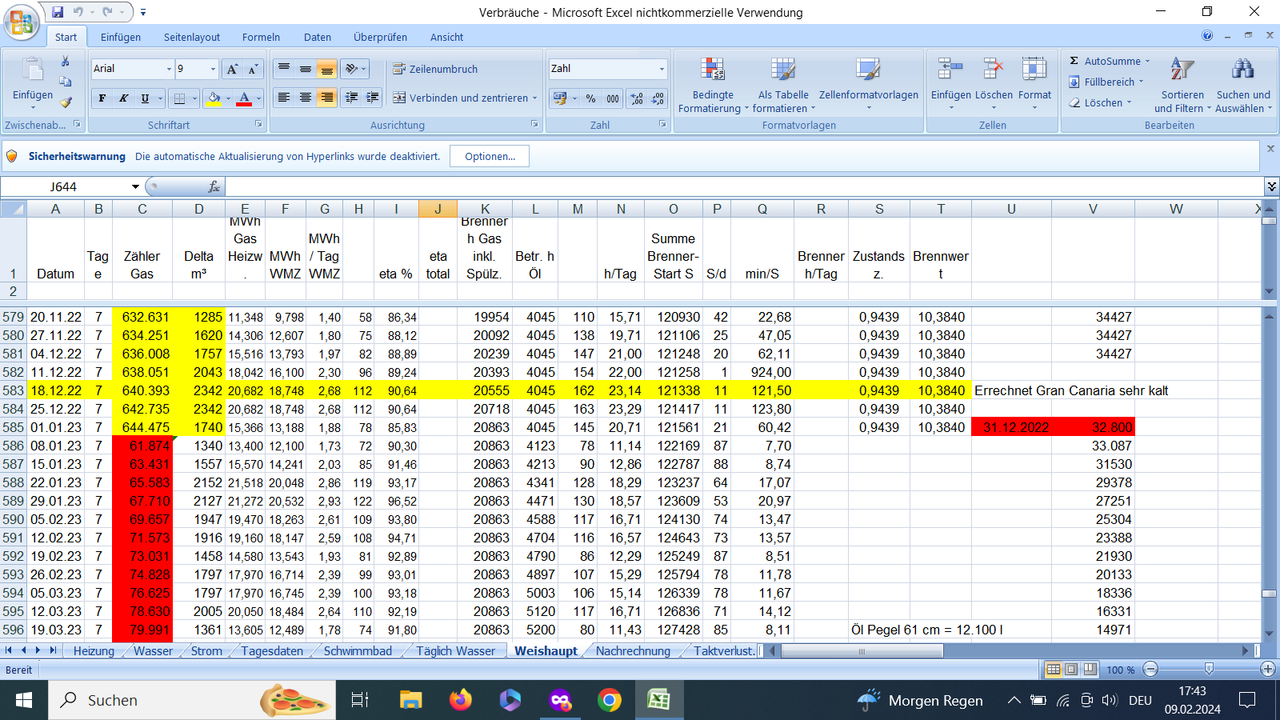Open the Formeln ribbon tab
The image size is (1280, 720).
pyautogui.click(x=261, y=37)
